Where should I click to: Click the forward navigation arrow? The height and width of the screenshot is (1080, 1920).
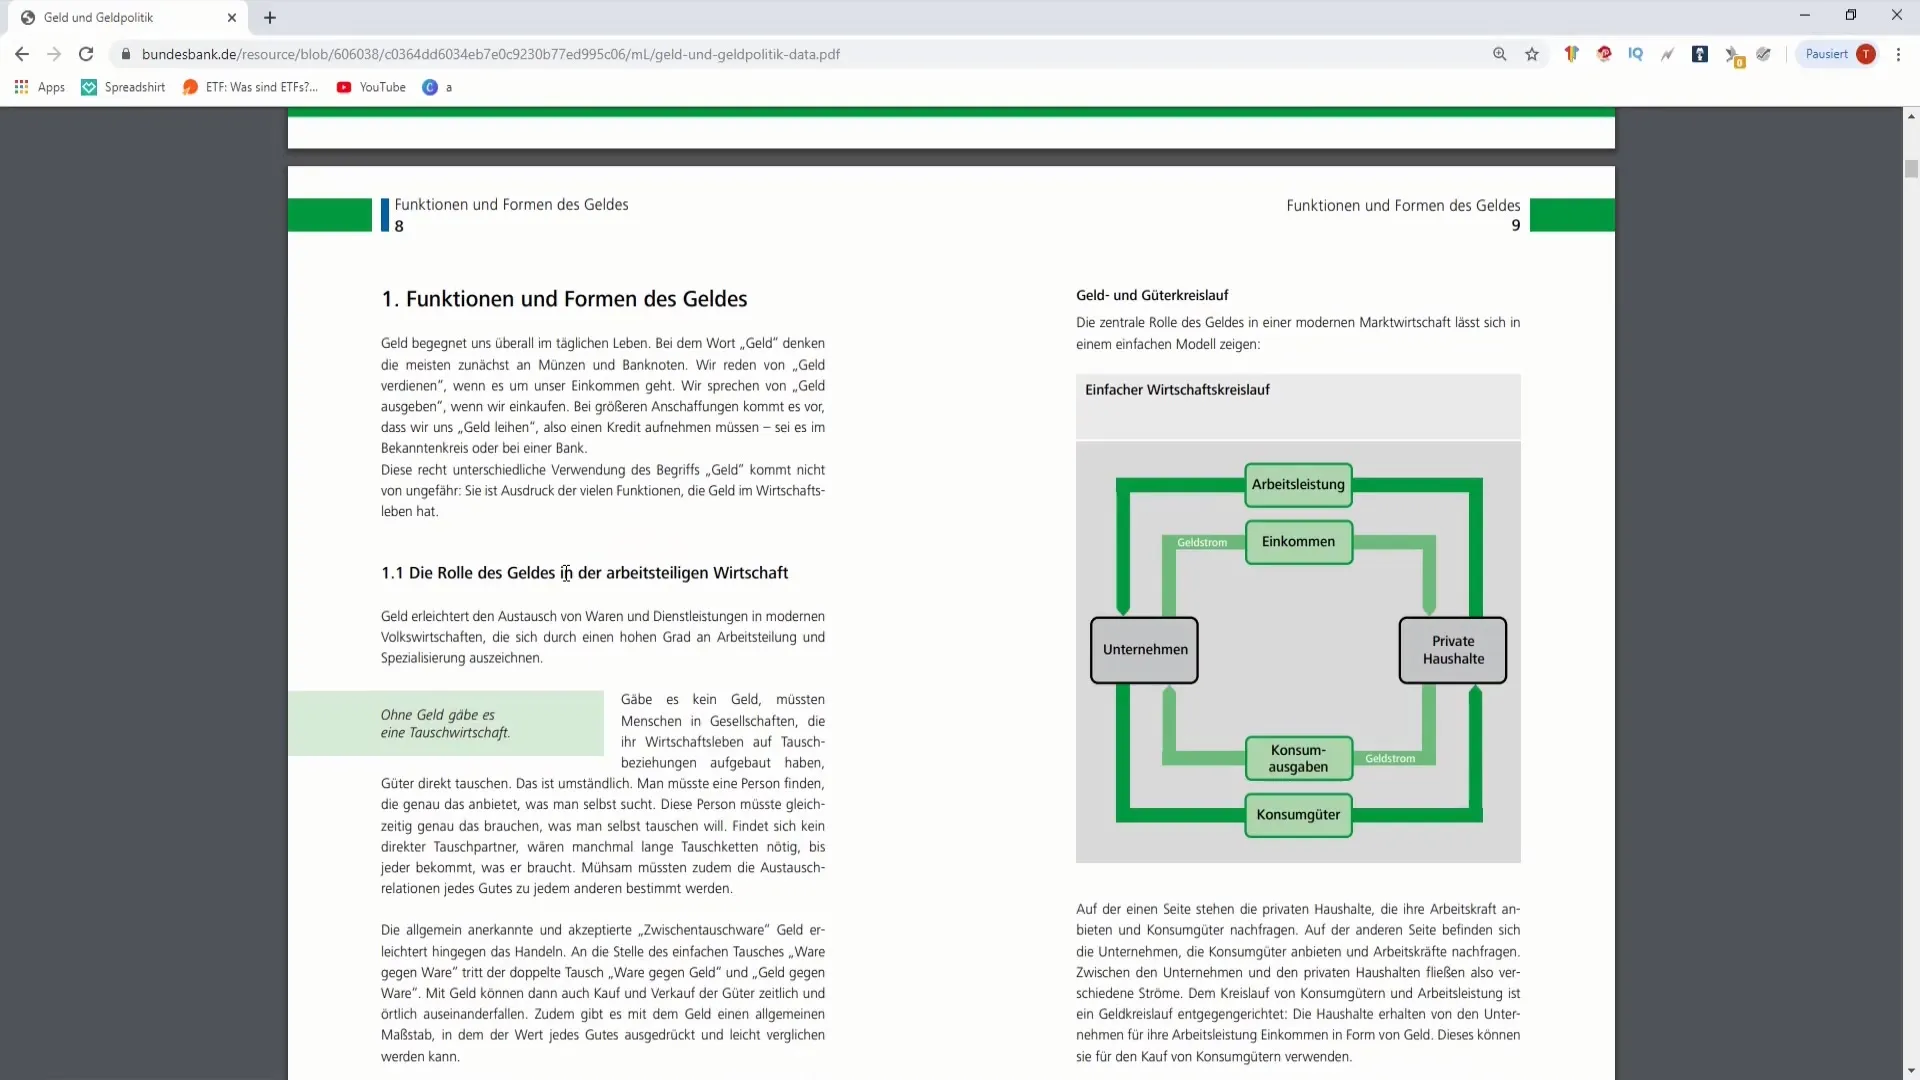[53, 54]
